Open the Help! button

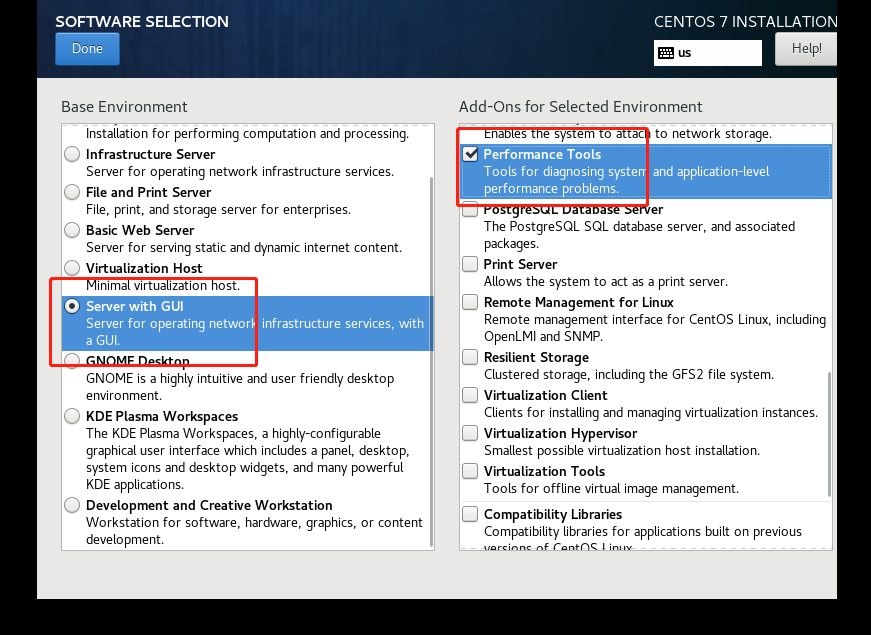coord(806,49)
